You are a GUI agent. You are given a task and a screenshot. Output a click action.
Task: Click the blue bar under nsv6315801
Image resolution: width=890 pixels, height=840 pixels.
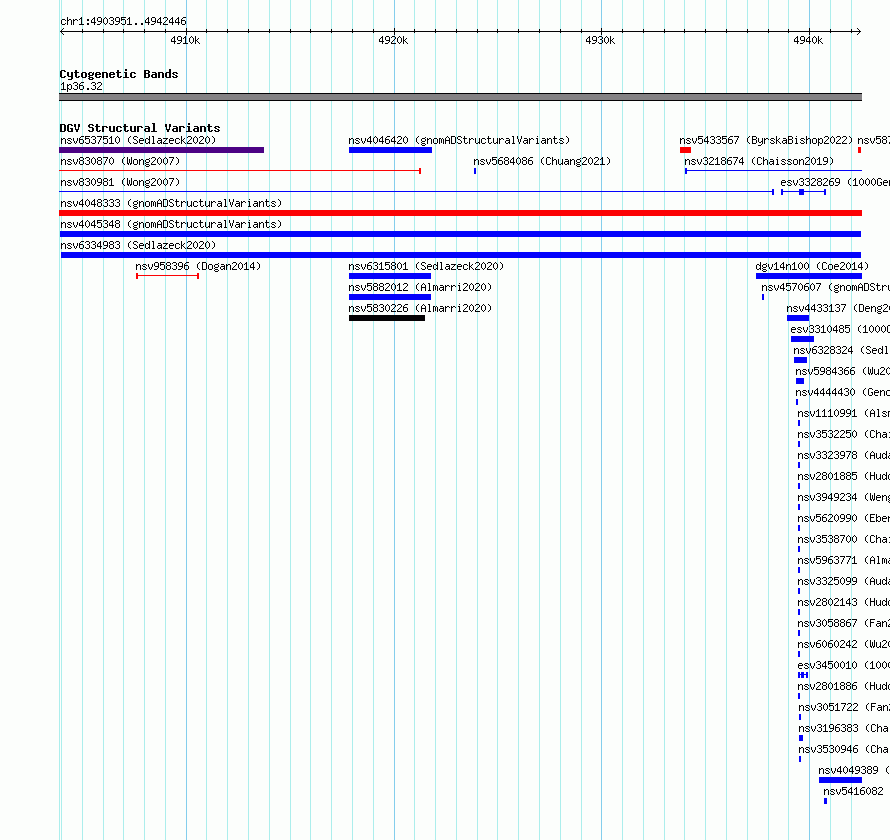coord(389,276)
